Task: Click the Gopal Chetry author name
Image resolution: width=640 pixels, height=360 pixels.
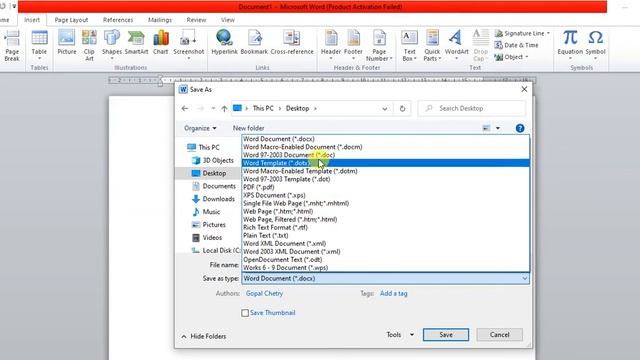Action: [x=264, y=293]
